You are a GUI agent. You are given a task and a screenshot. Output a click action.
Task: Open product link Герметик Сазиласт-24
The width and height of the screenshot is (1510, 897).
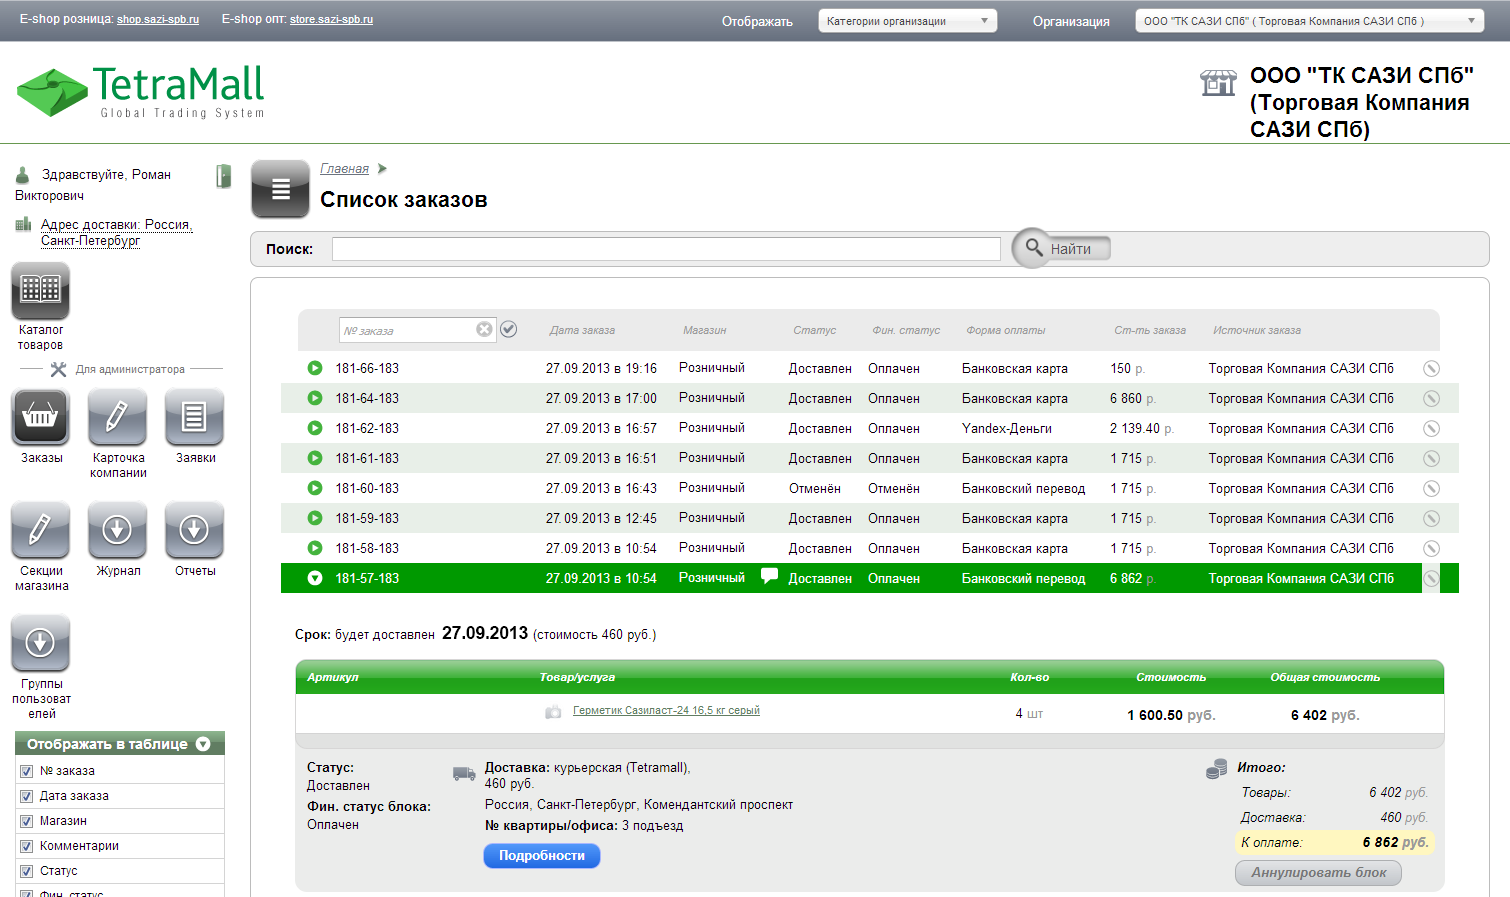click(666, 711)
